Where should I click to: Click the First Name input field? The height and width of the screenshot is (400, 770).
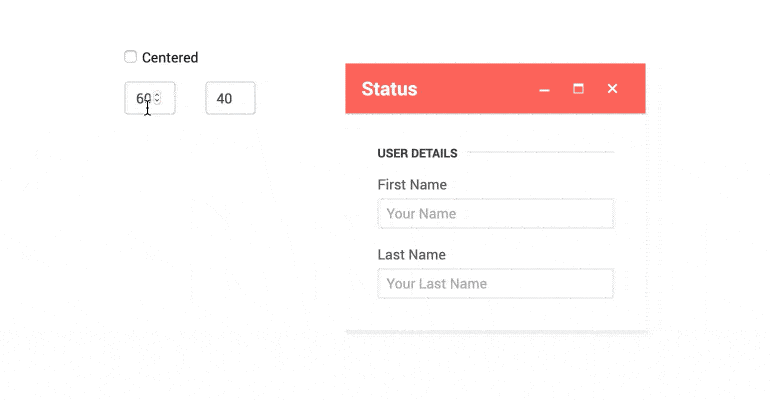(495, 213)
